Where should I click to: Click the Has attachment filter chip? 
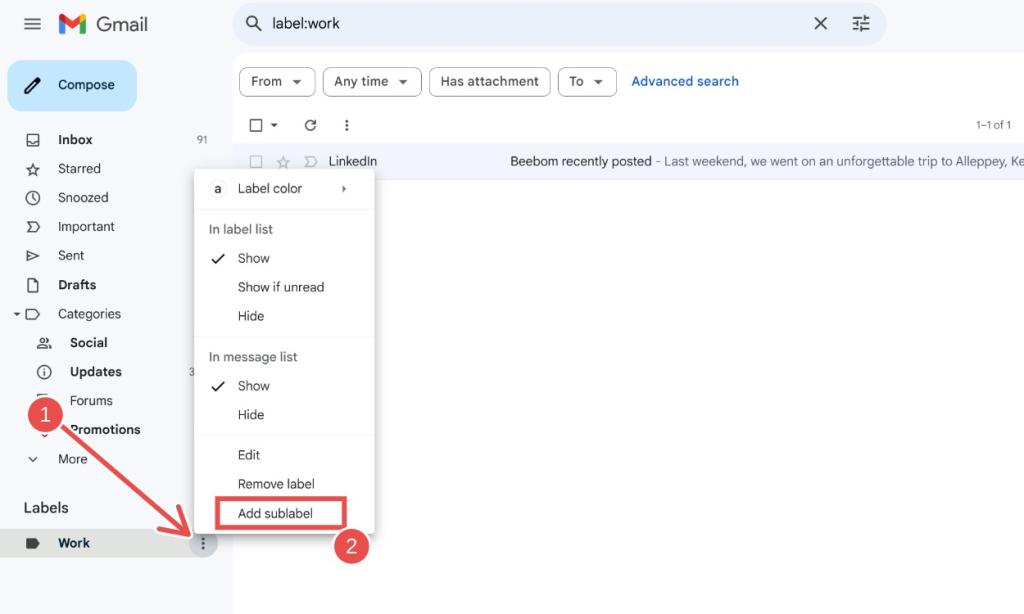coord(489,81)
